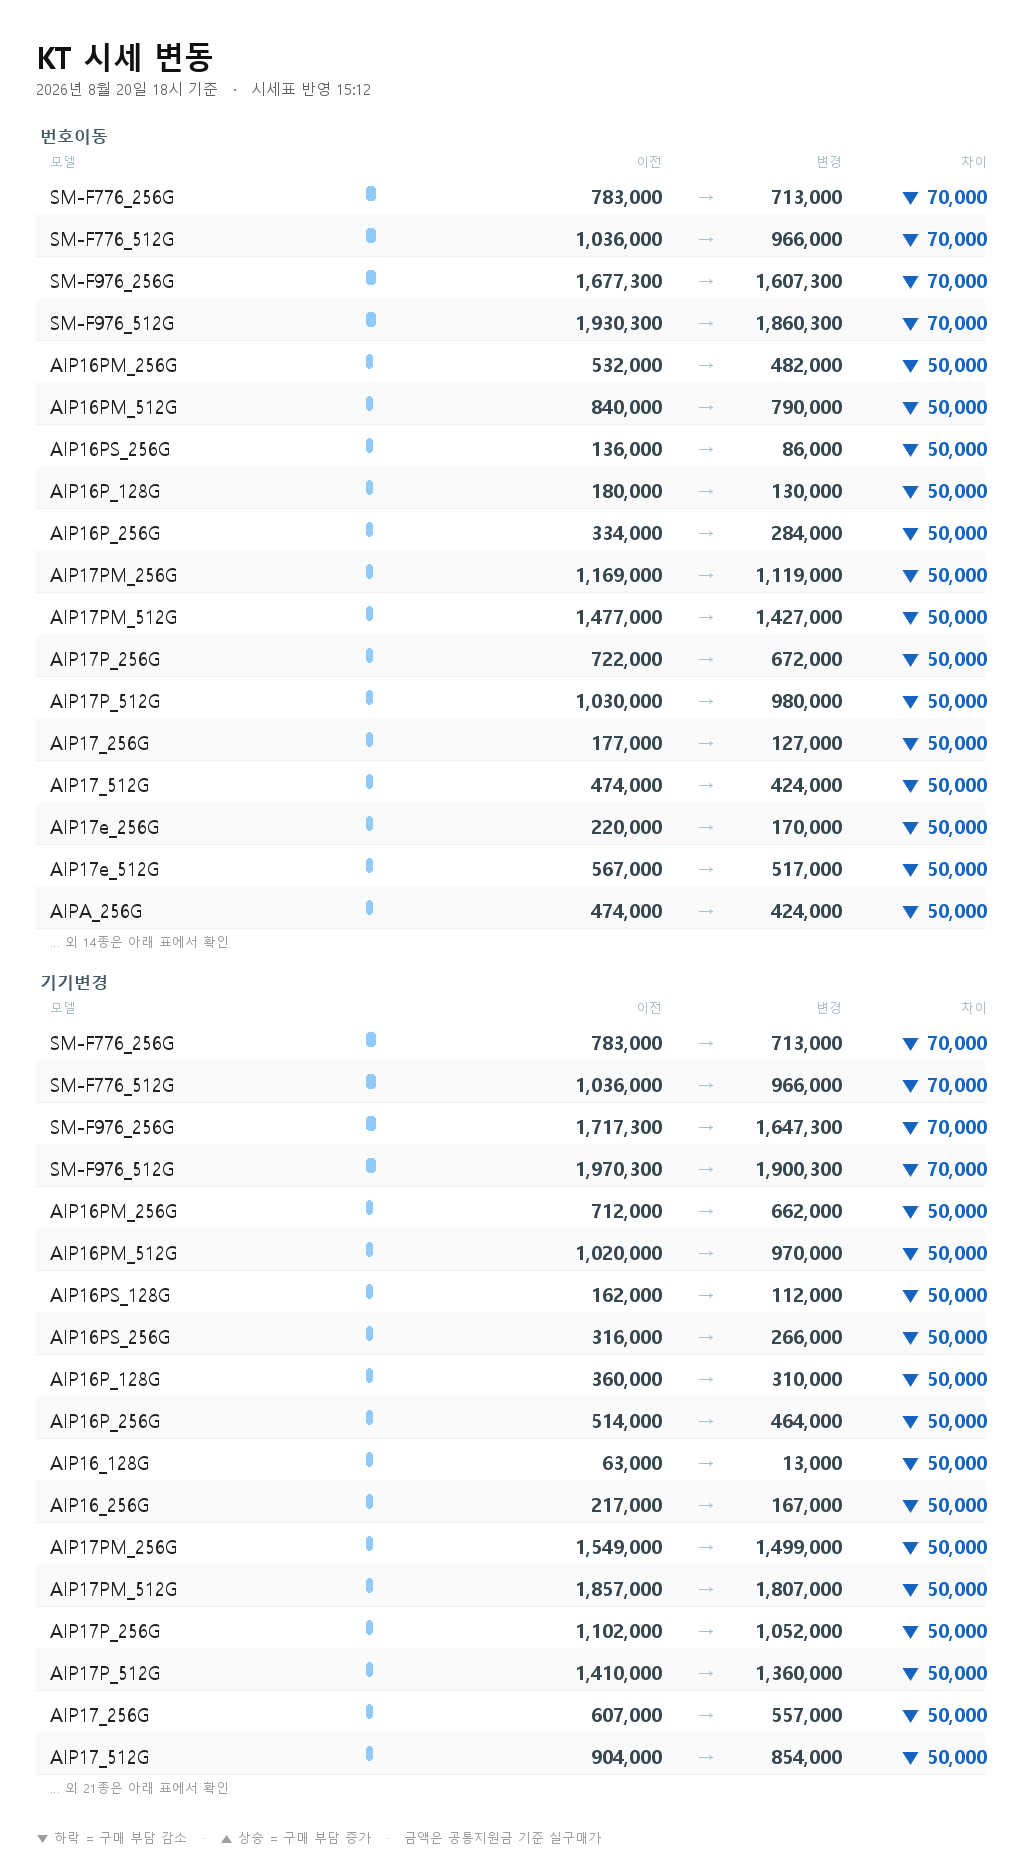The image size is (1020, 1876).
Task: Click the arrow between 220,000 and 170,000
Action: click(x=706, y=828)
